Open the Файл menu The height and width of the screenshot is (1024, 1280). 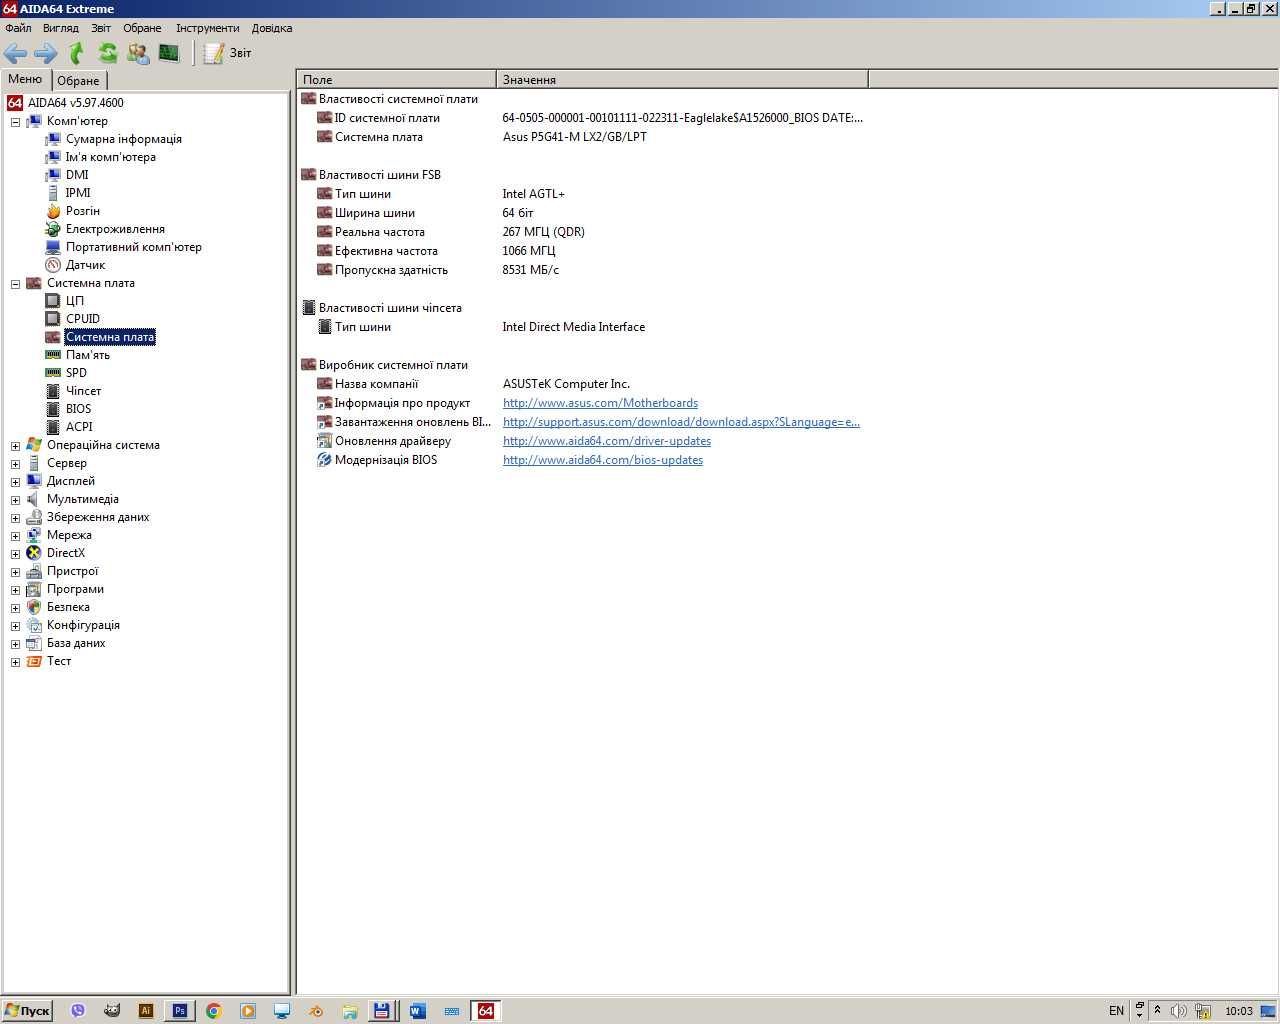point(18,28)
